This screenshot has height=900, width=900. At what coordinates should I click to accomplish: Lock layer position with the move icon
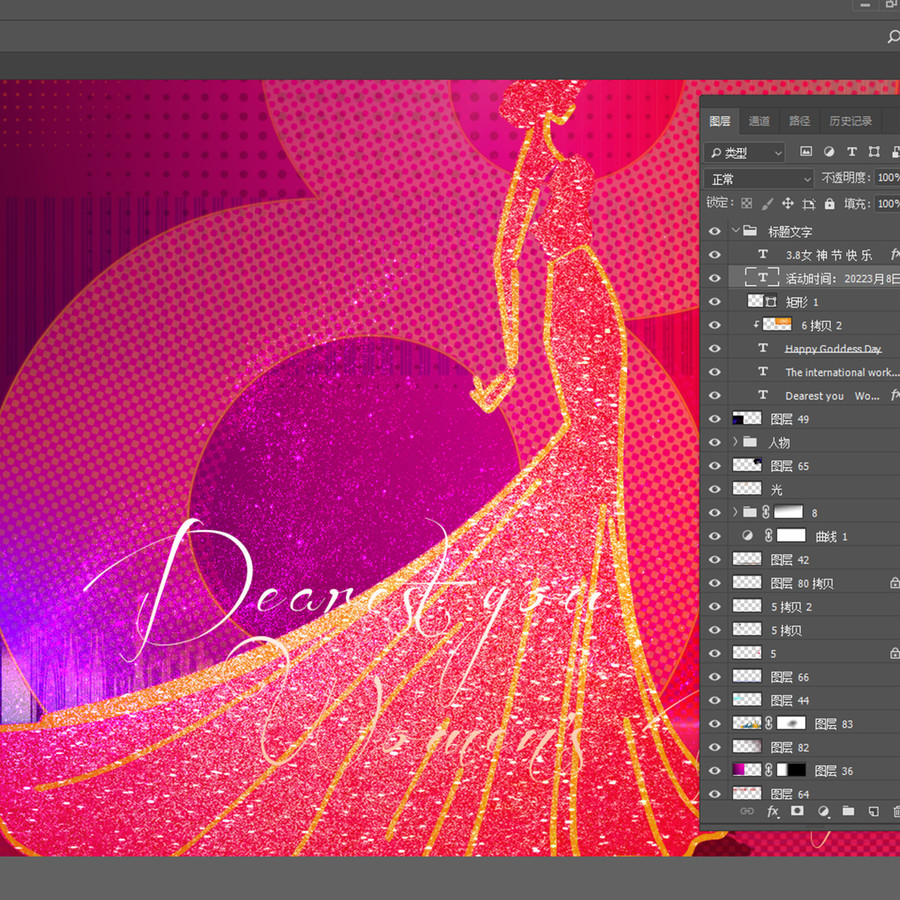click(788, 203)
